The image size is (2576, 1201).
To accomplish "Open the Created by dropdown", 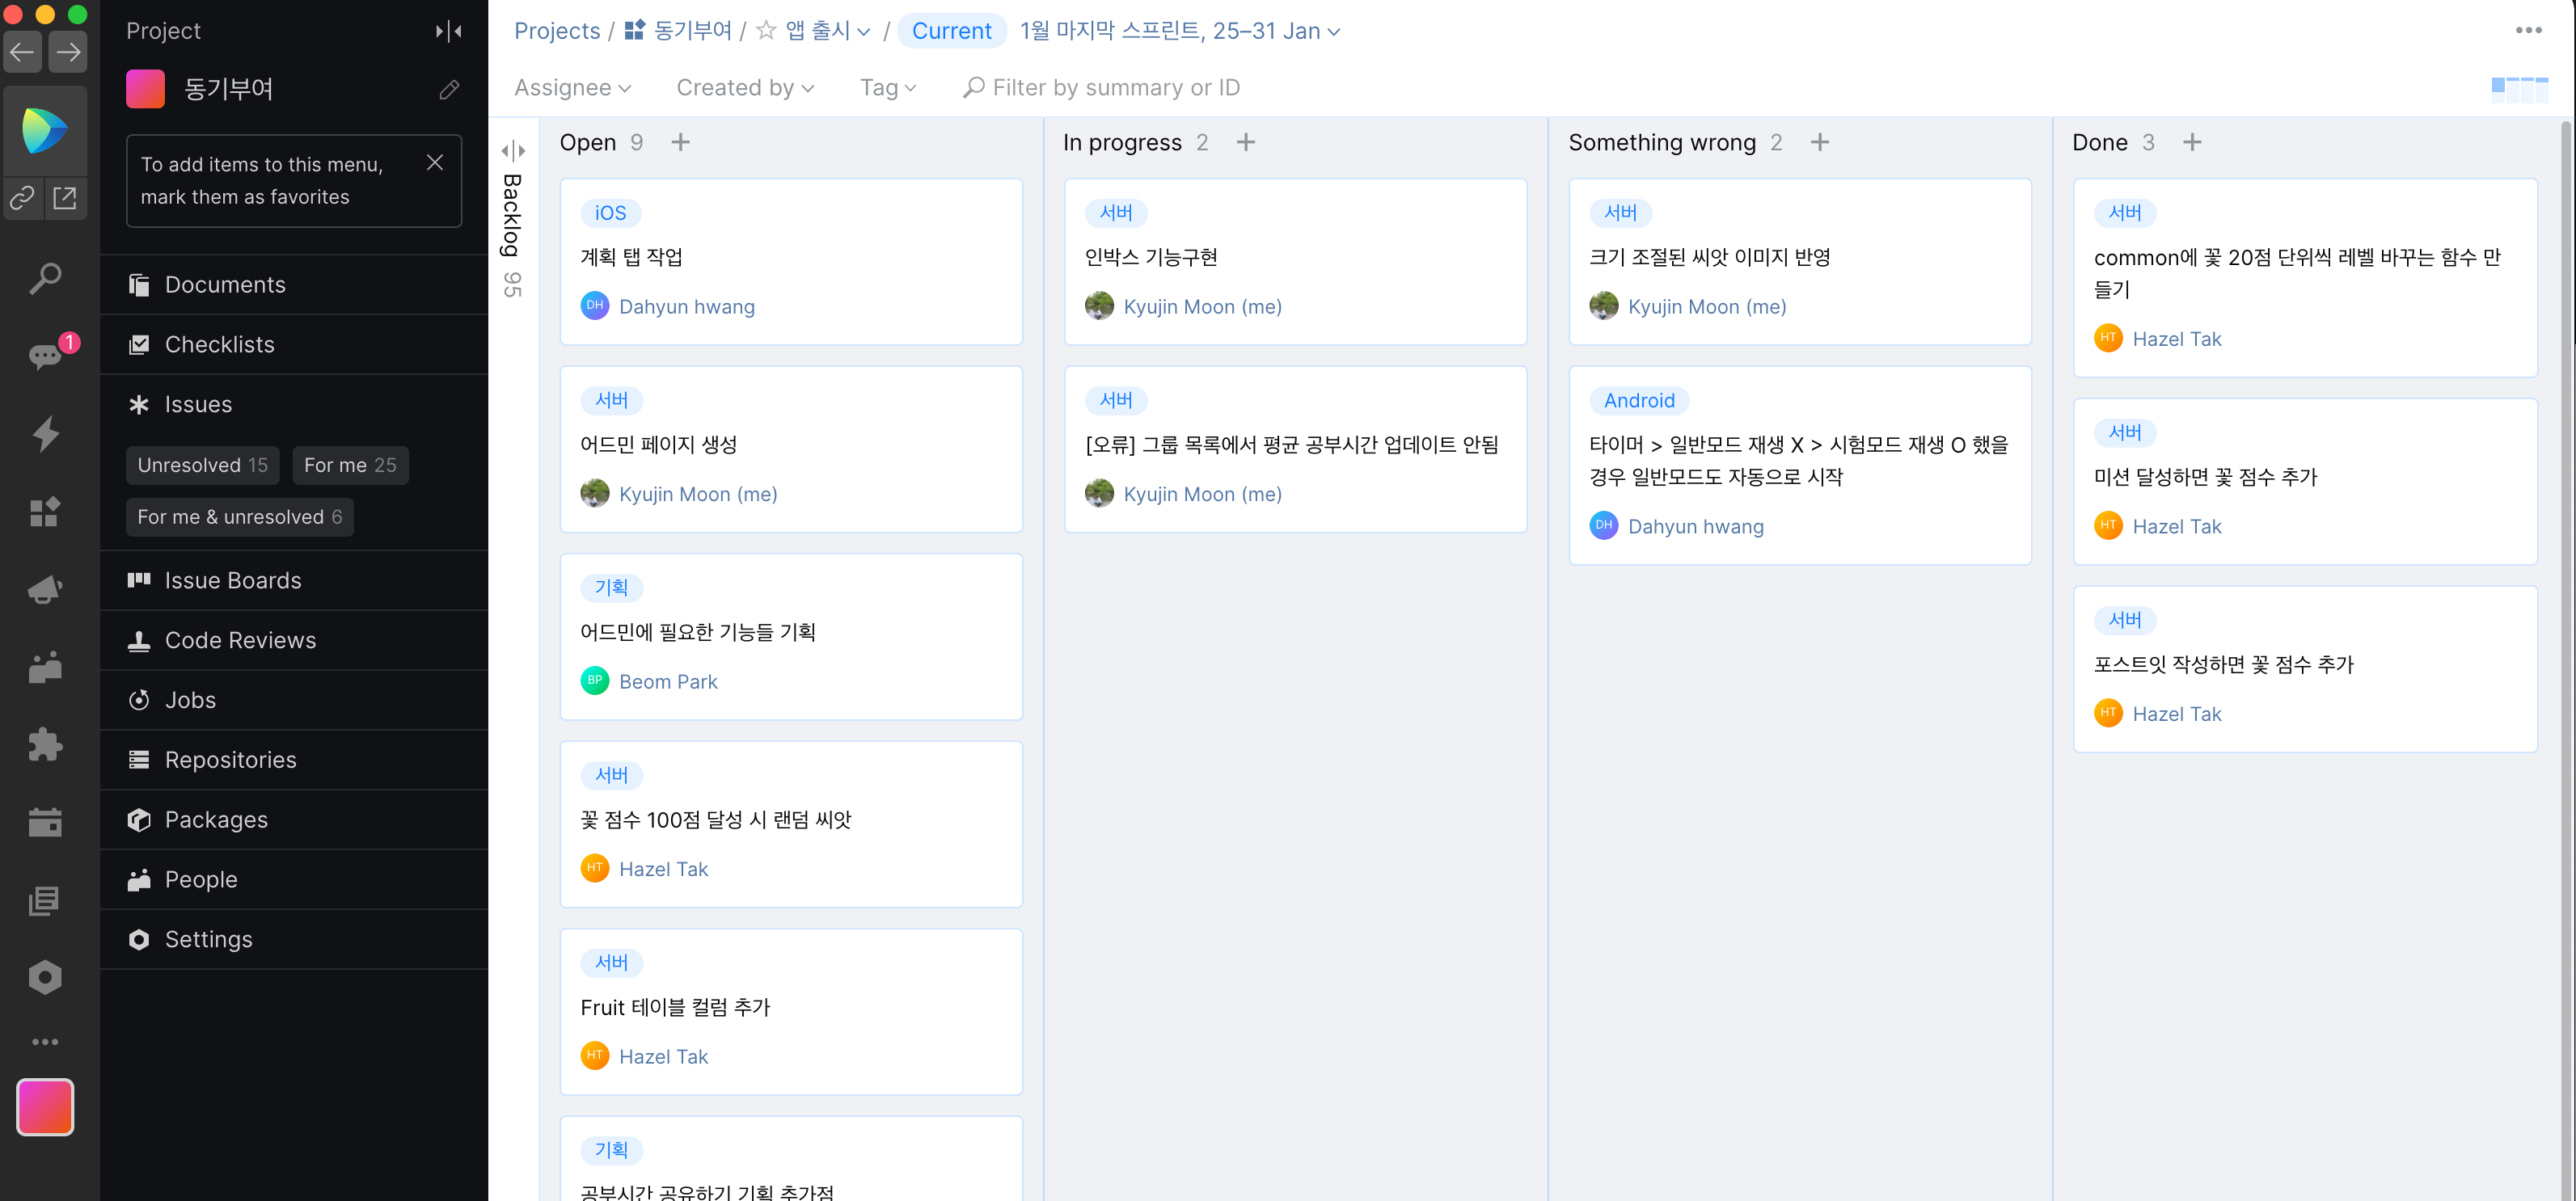I will tap(745, 88).
